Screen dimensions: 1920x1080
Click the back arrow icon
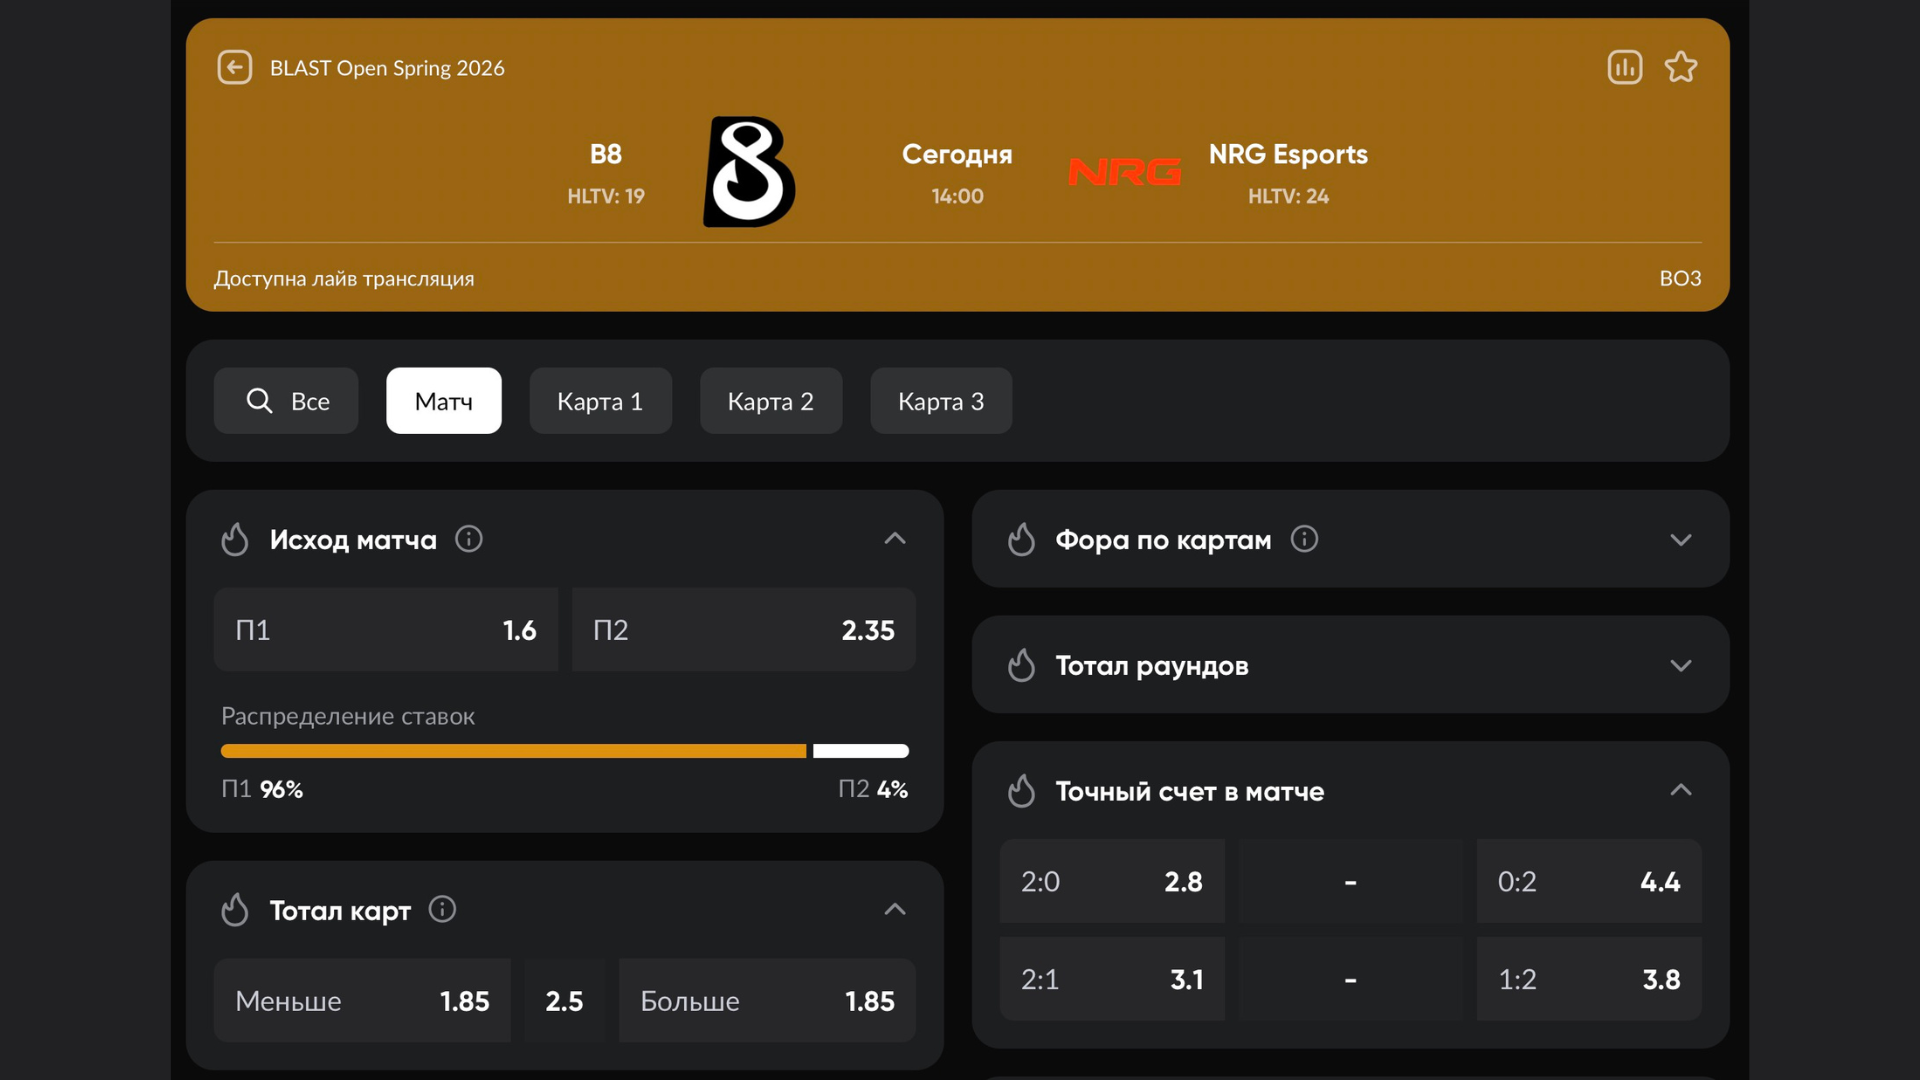[x=235, y=68]
